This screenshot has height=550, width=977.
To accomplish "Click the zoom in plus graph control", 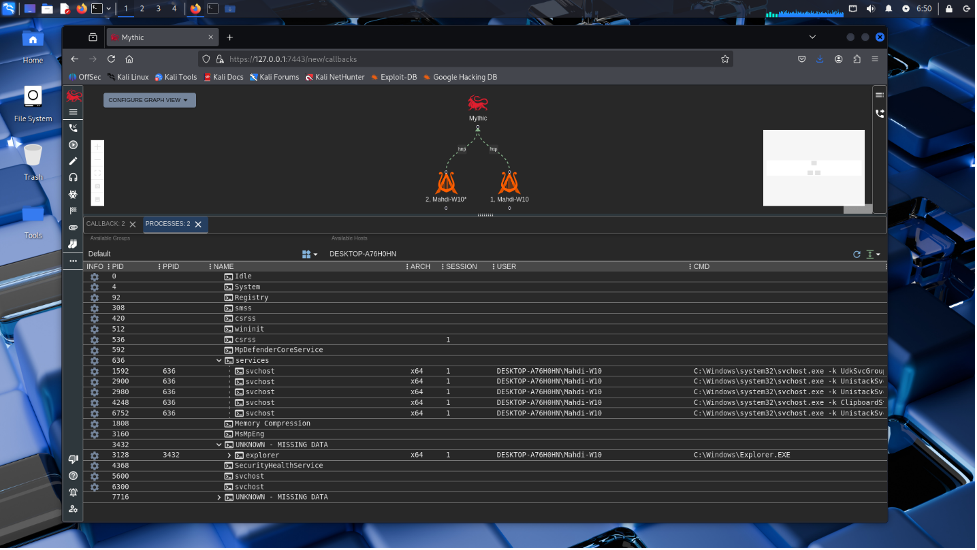I will [97, 147].
